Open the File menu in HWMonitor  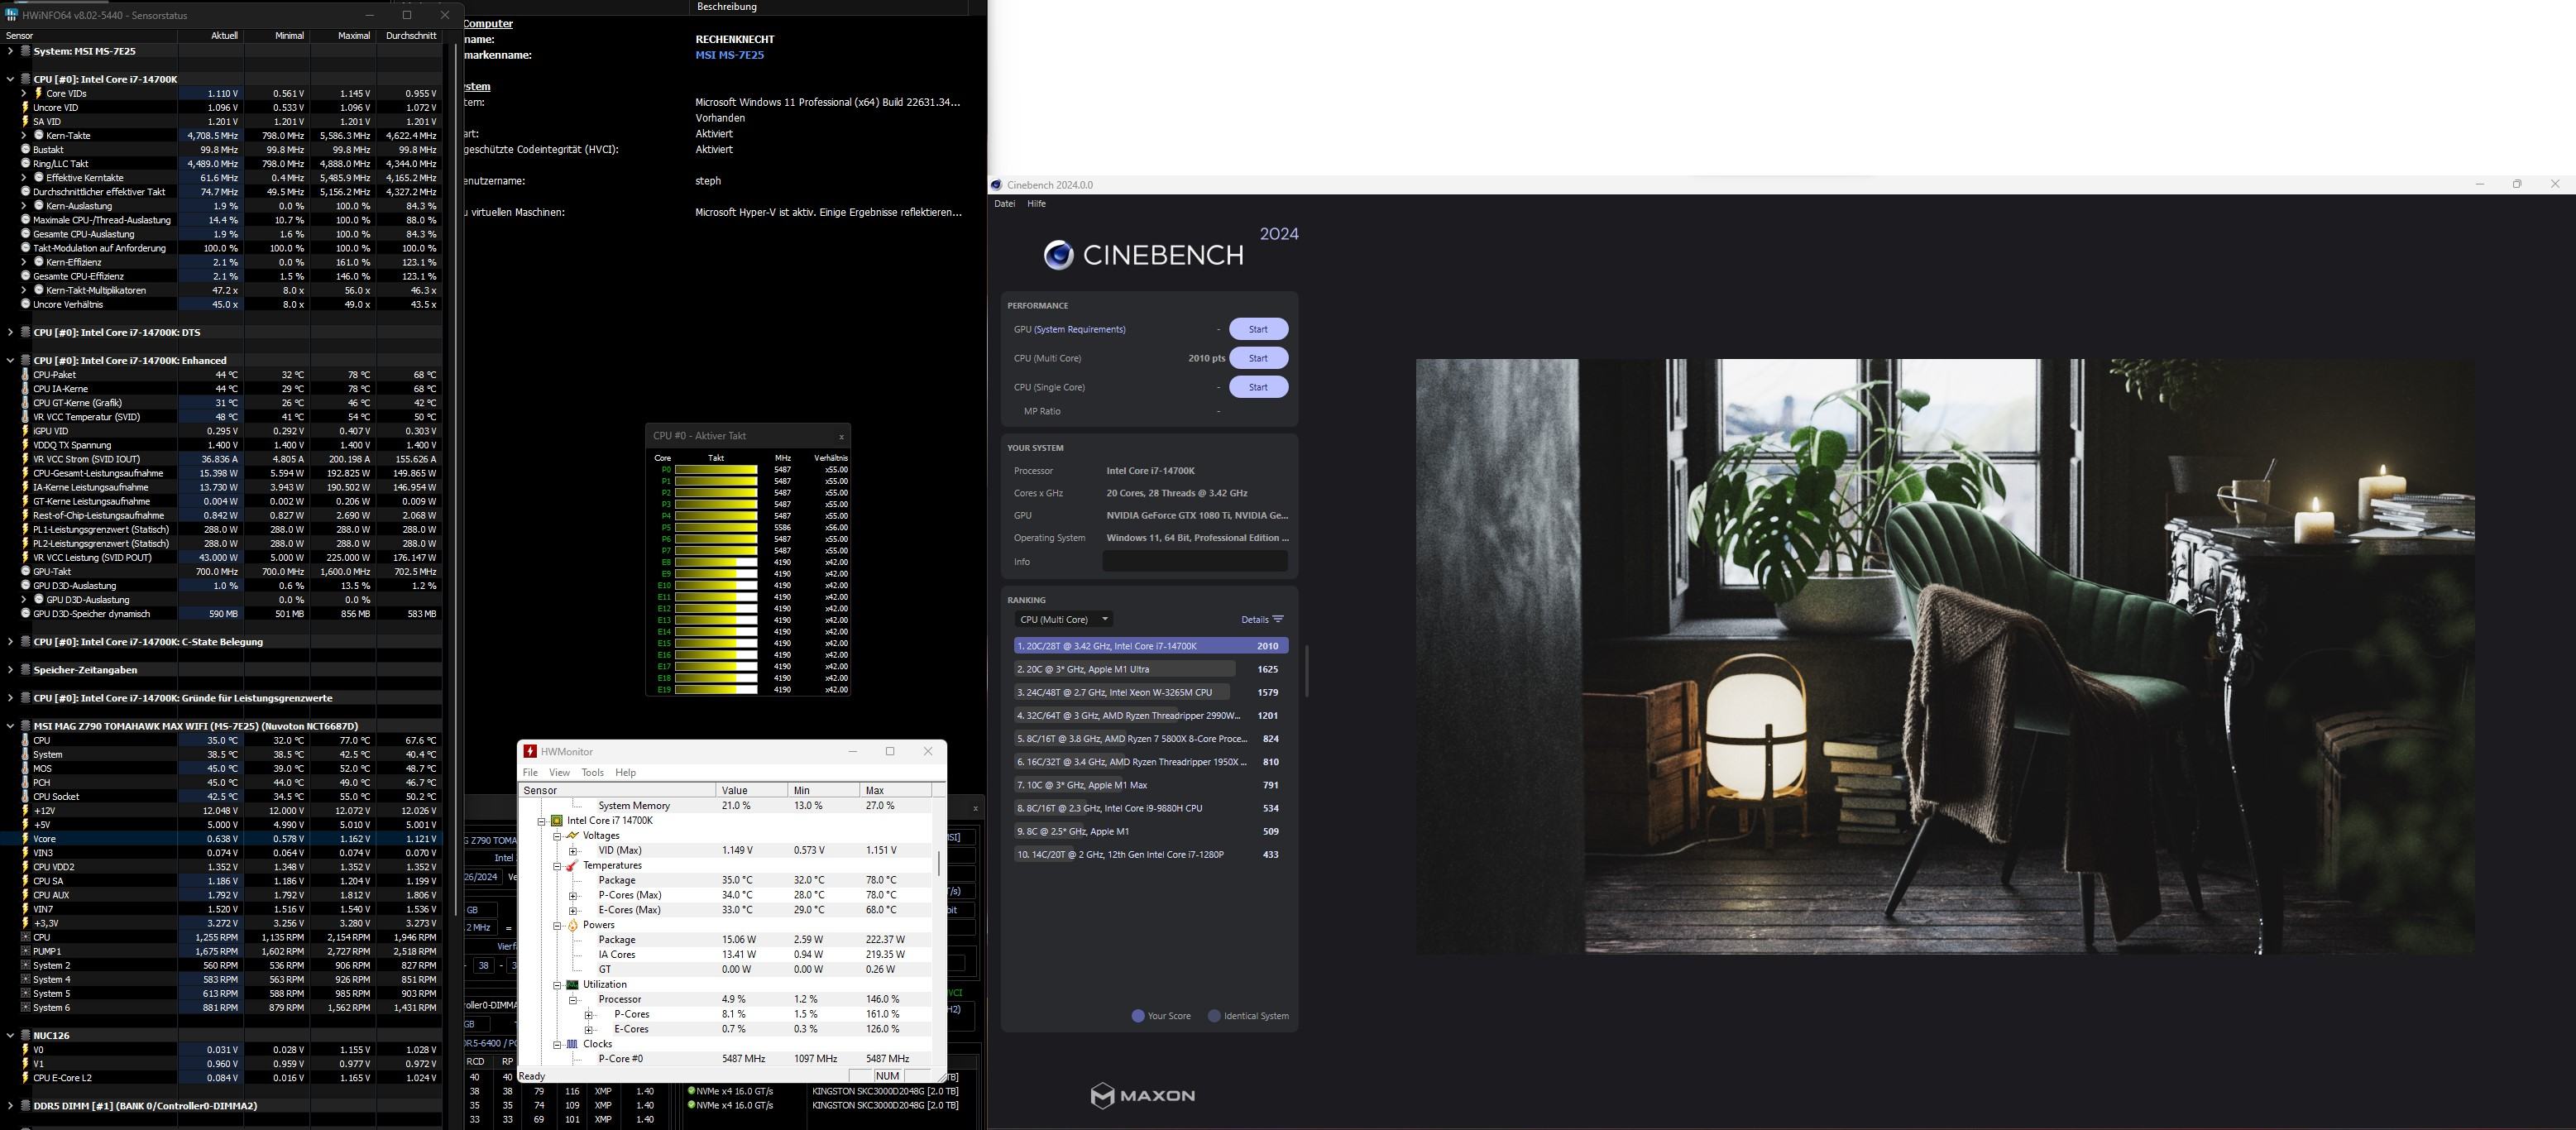click(530, 772)
